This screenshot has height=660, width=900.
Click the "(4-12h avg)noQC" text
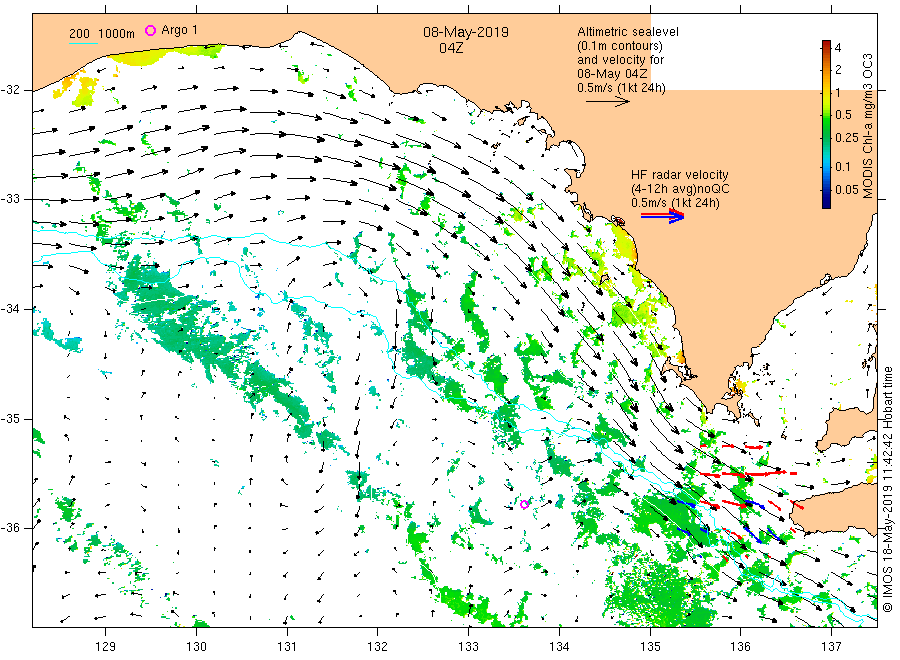tap(680, 189)
